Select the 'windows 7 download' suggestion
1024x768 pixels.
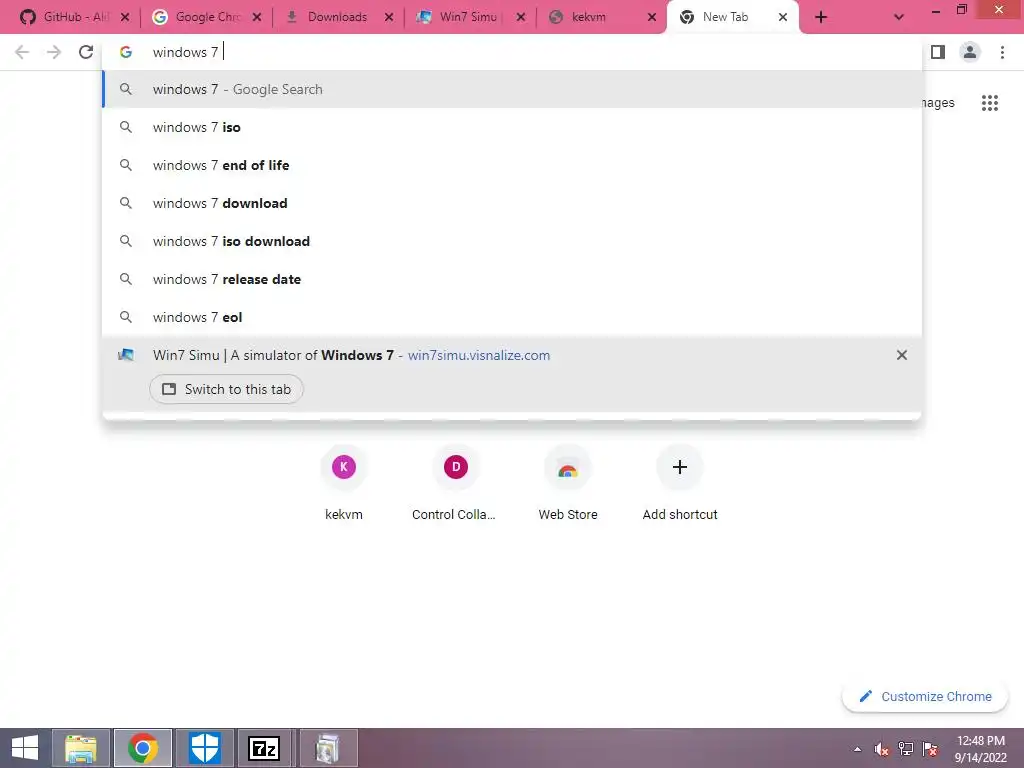tap(512, 203)
